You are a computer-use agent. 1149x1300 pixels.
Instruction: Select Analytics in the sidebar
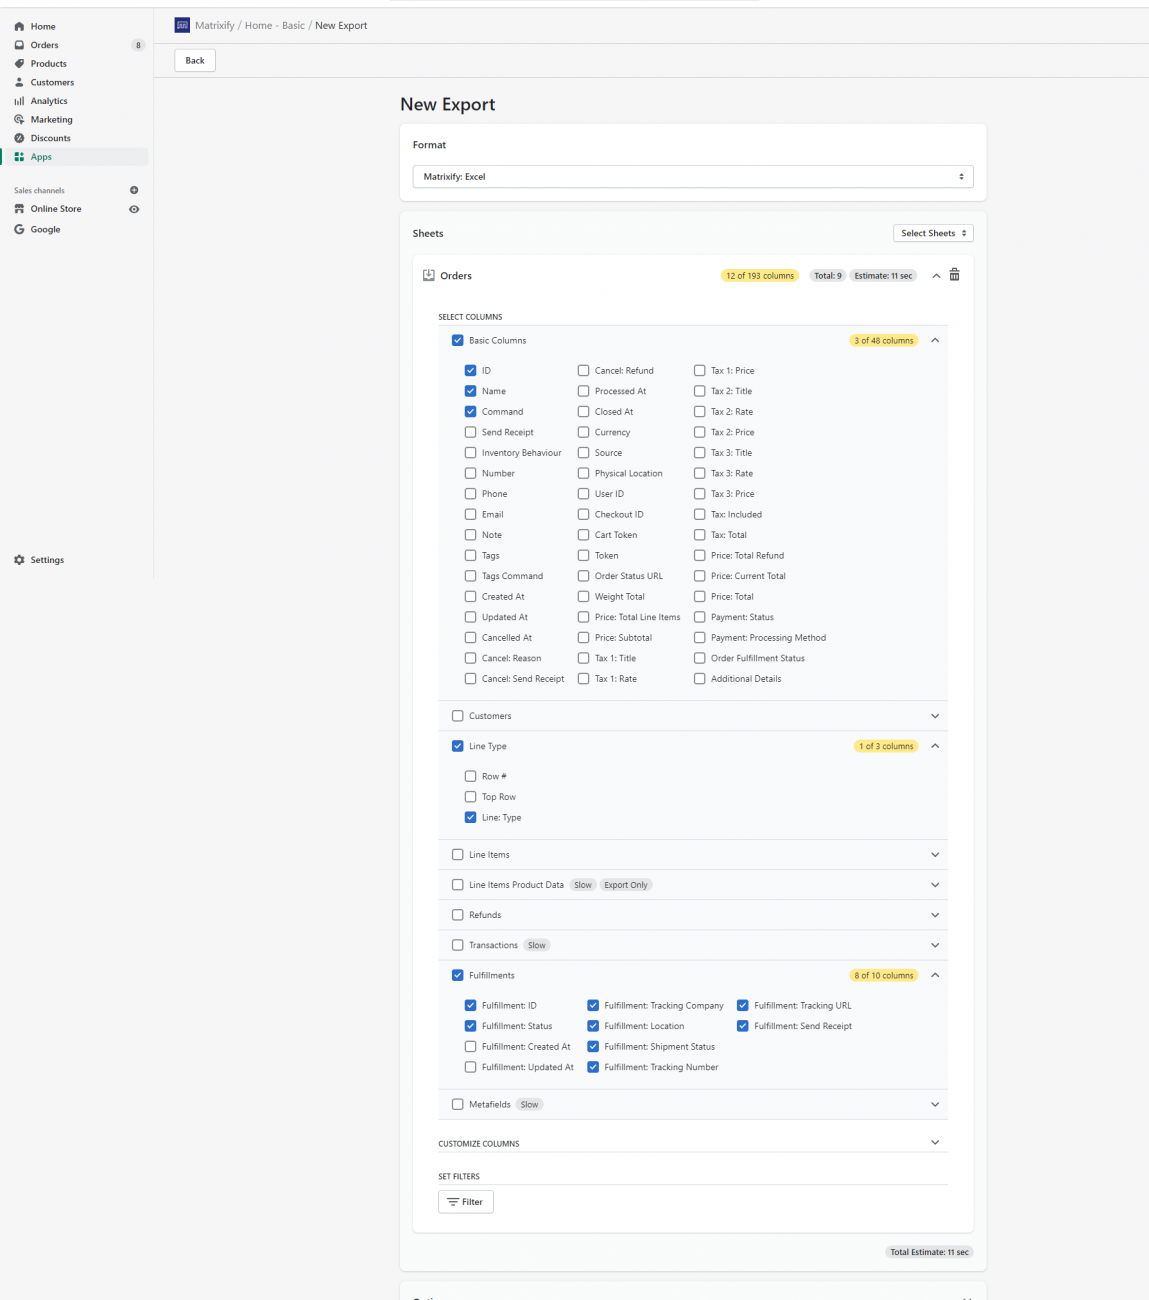pyautogui.click(x=48, y=100)
